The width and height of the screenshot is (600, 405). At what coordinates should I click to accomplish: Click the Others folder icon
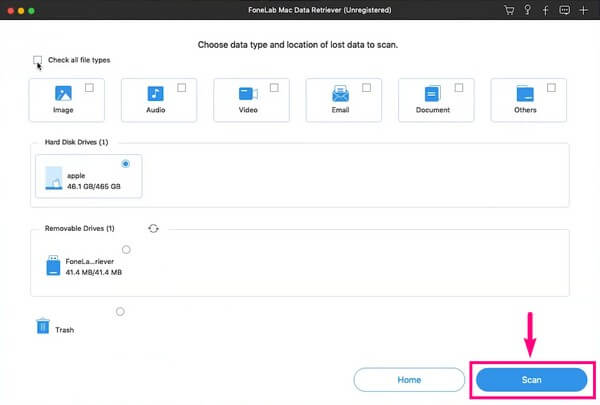click(x=525, y=93)
